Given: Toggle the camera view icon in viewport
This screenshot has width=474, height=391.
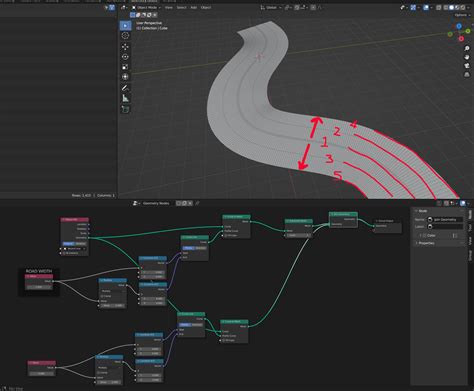Looking at the screenshot, I should point(467,66).
